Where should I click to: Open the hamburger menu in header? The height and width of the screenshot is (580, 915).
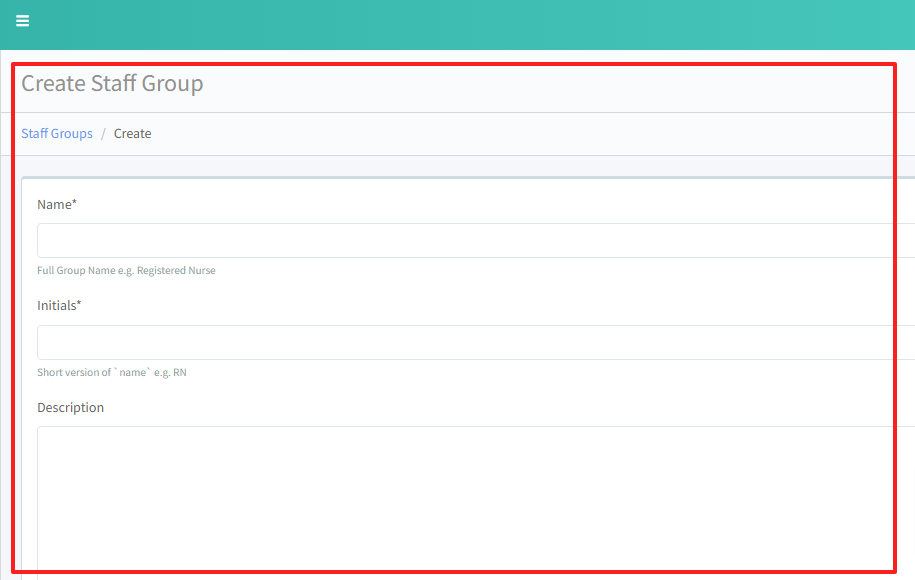22,21
